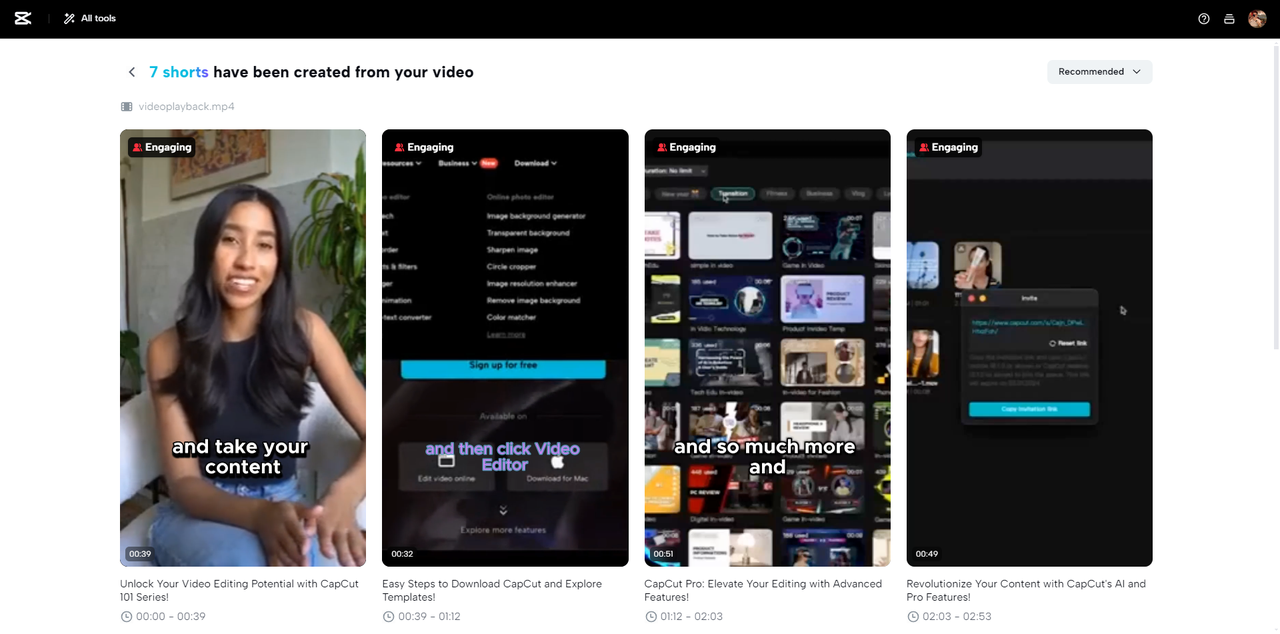
Task: Click the clock icon beside 02:03 - 02:53
Action: [x=913, y=617]
